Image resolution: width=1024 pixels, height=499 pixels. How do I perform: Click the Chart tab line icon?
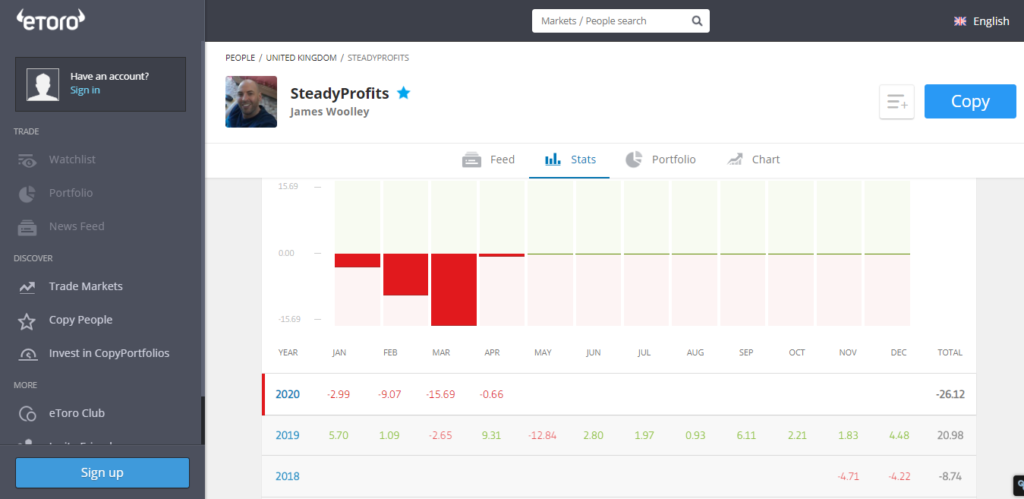coord(735,159)
